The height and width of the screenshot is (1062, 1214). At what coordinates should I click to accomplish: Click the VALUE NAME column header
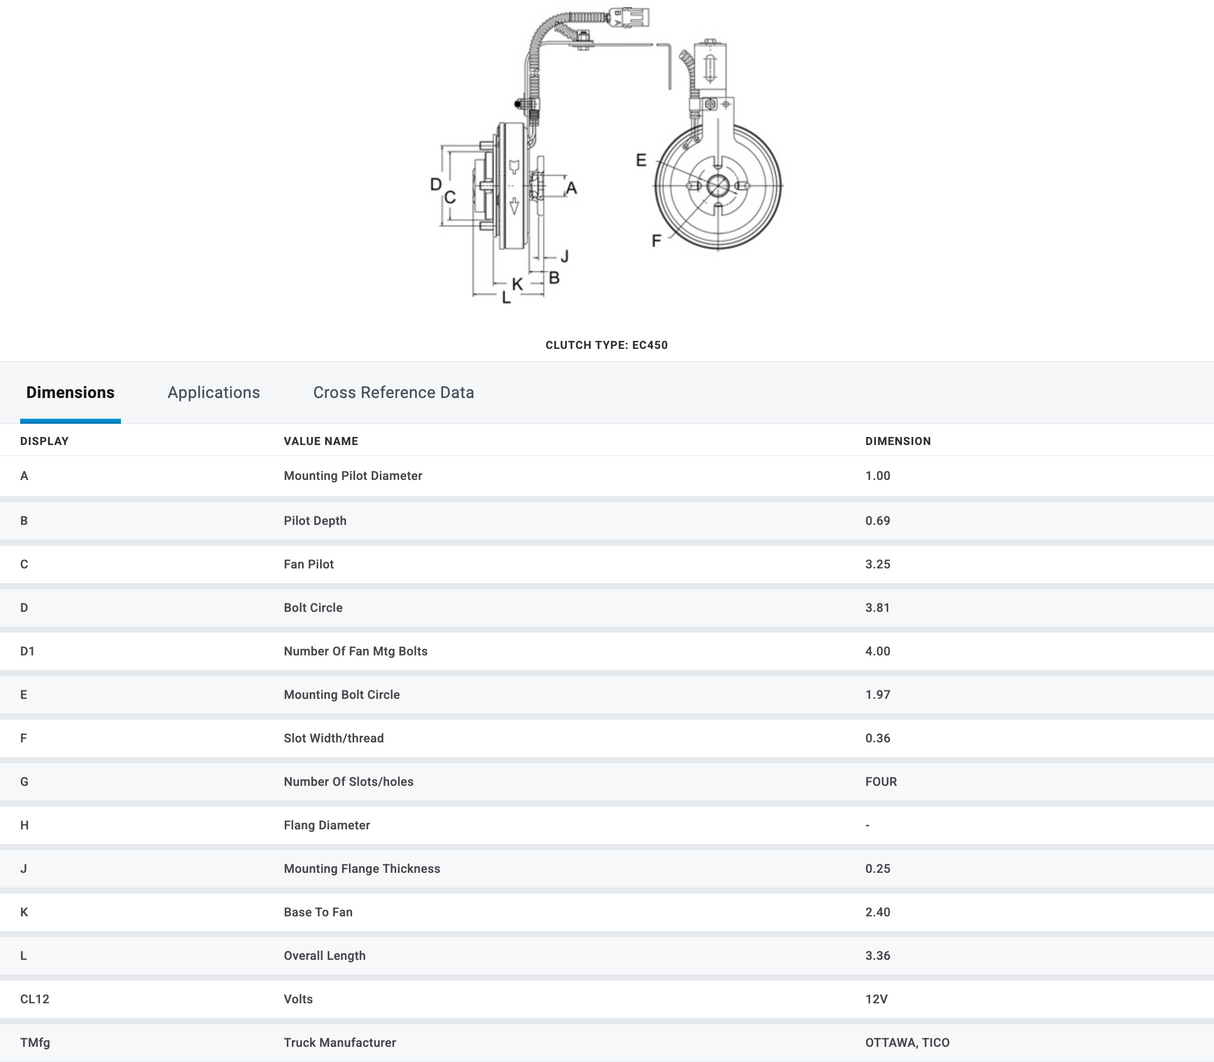(x=321, y=441)
